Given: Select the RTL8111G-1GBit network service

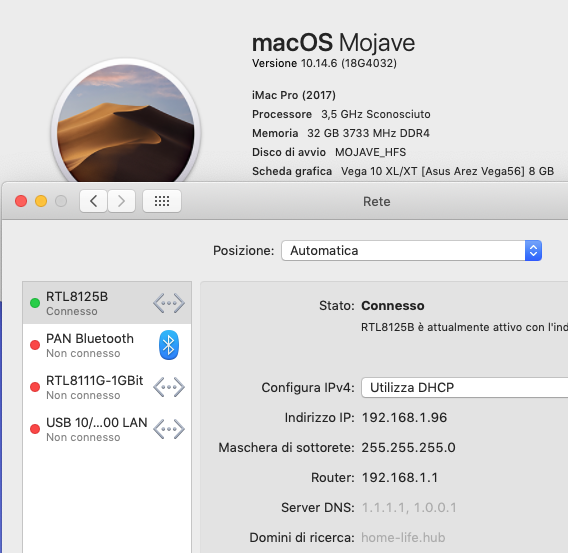Looking at the screenshot, I should 107,387.
